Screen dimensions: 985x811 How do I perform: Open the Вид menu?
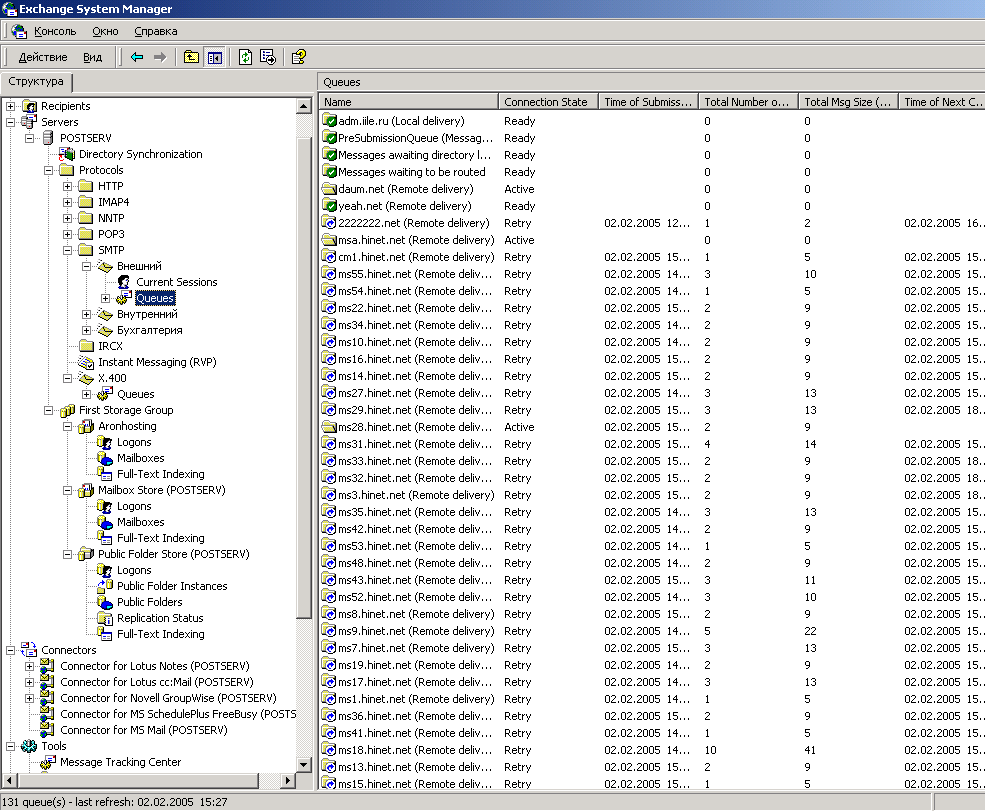pos(92,57)
